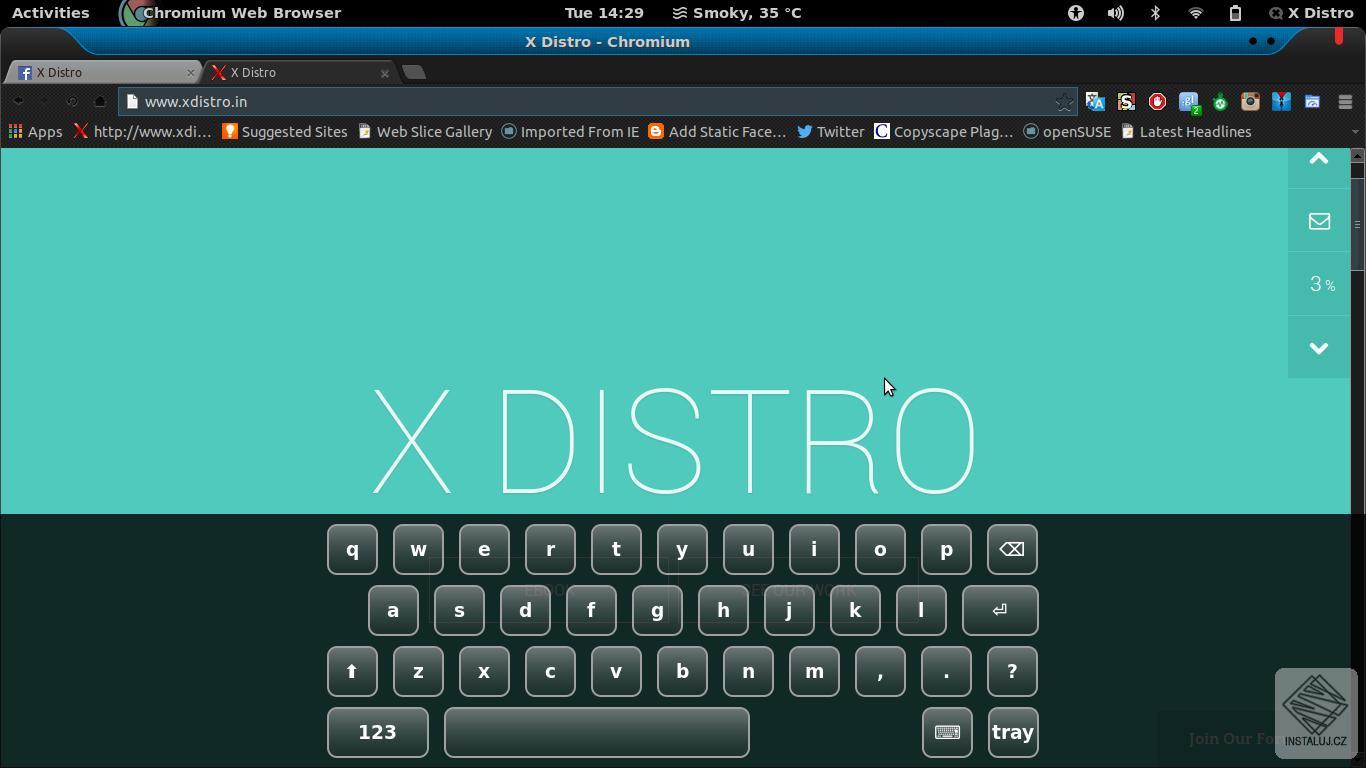Image resolution: width=1366 pixels, height=768 pixels.
Task: Toggle the shift key on the on-screen keyboard
Action: tap(352, 672)
